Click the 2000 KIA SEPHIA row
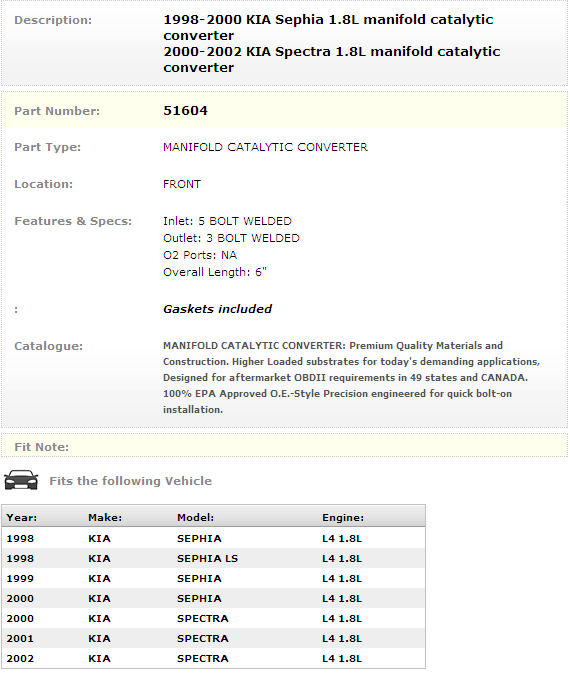The image size is (570, 690). point(213,598)
